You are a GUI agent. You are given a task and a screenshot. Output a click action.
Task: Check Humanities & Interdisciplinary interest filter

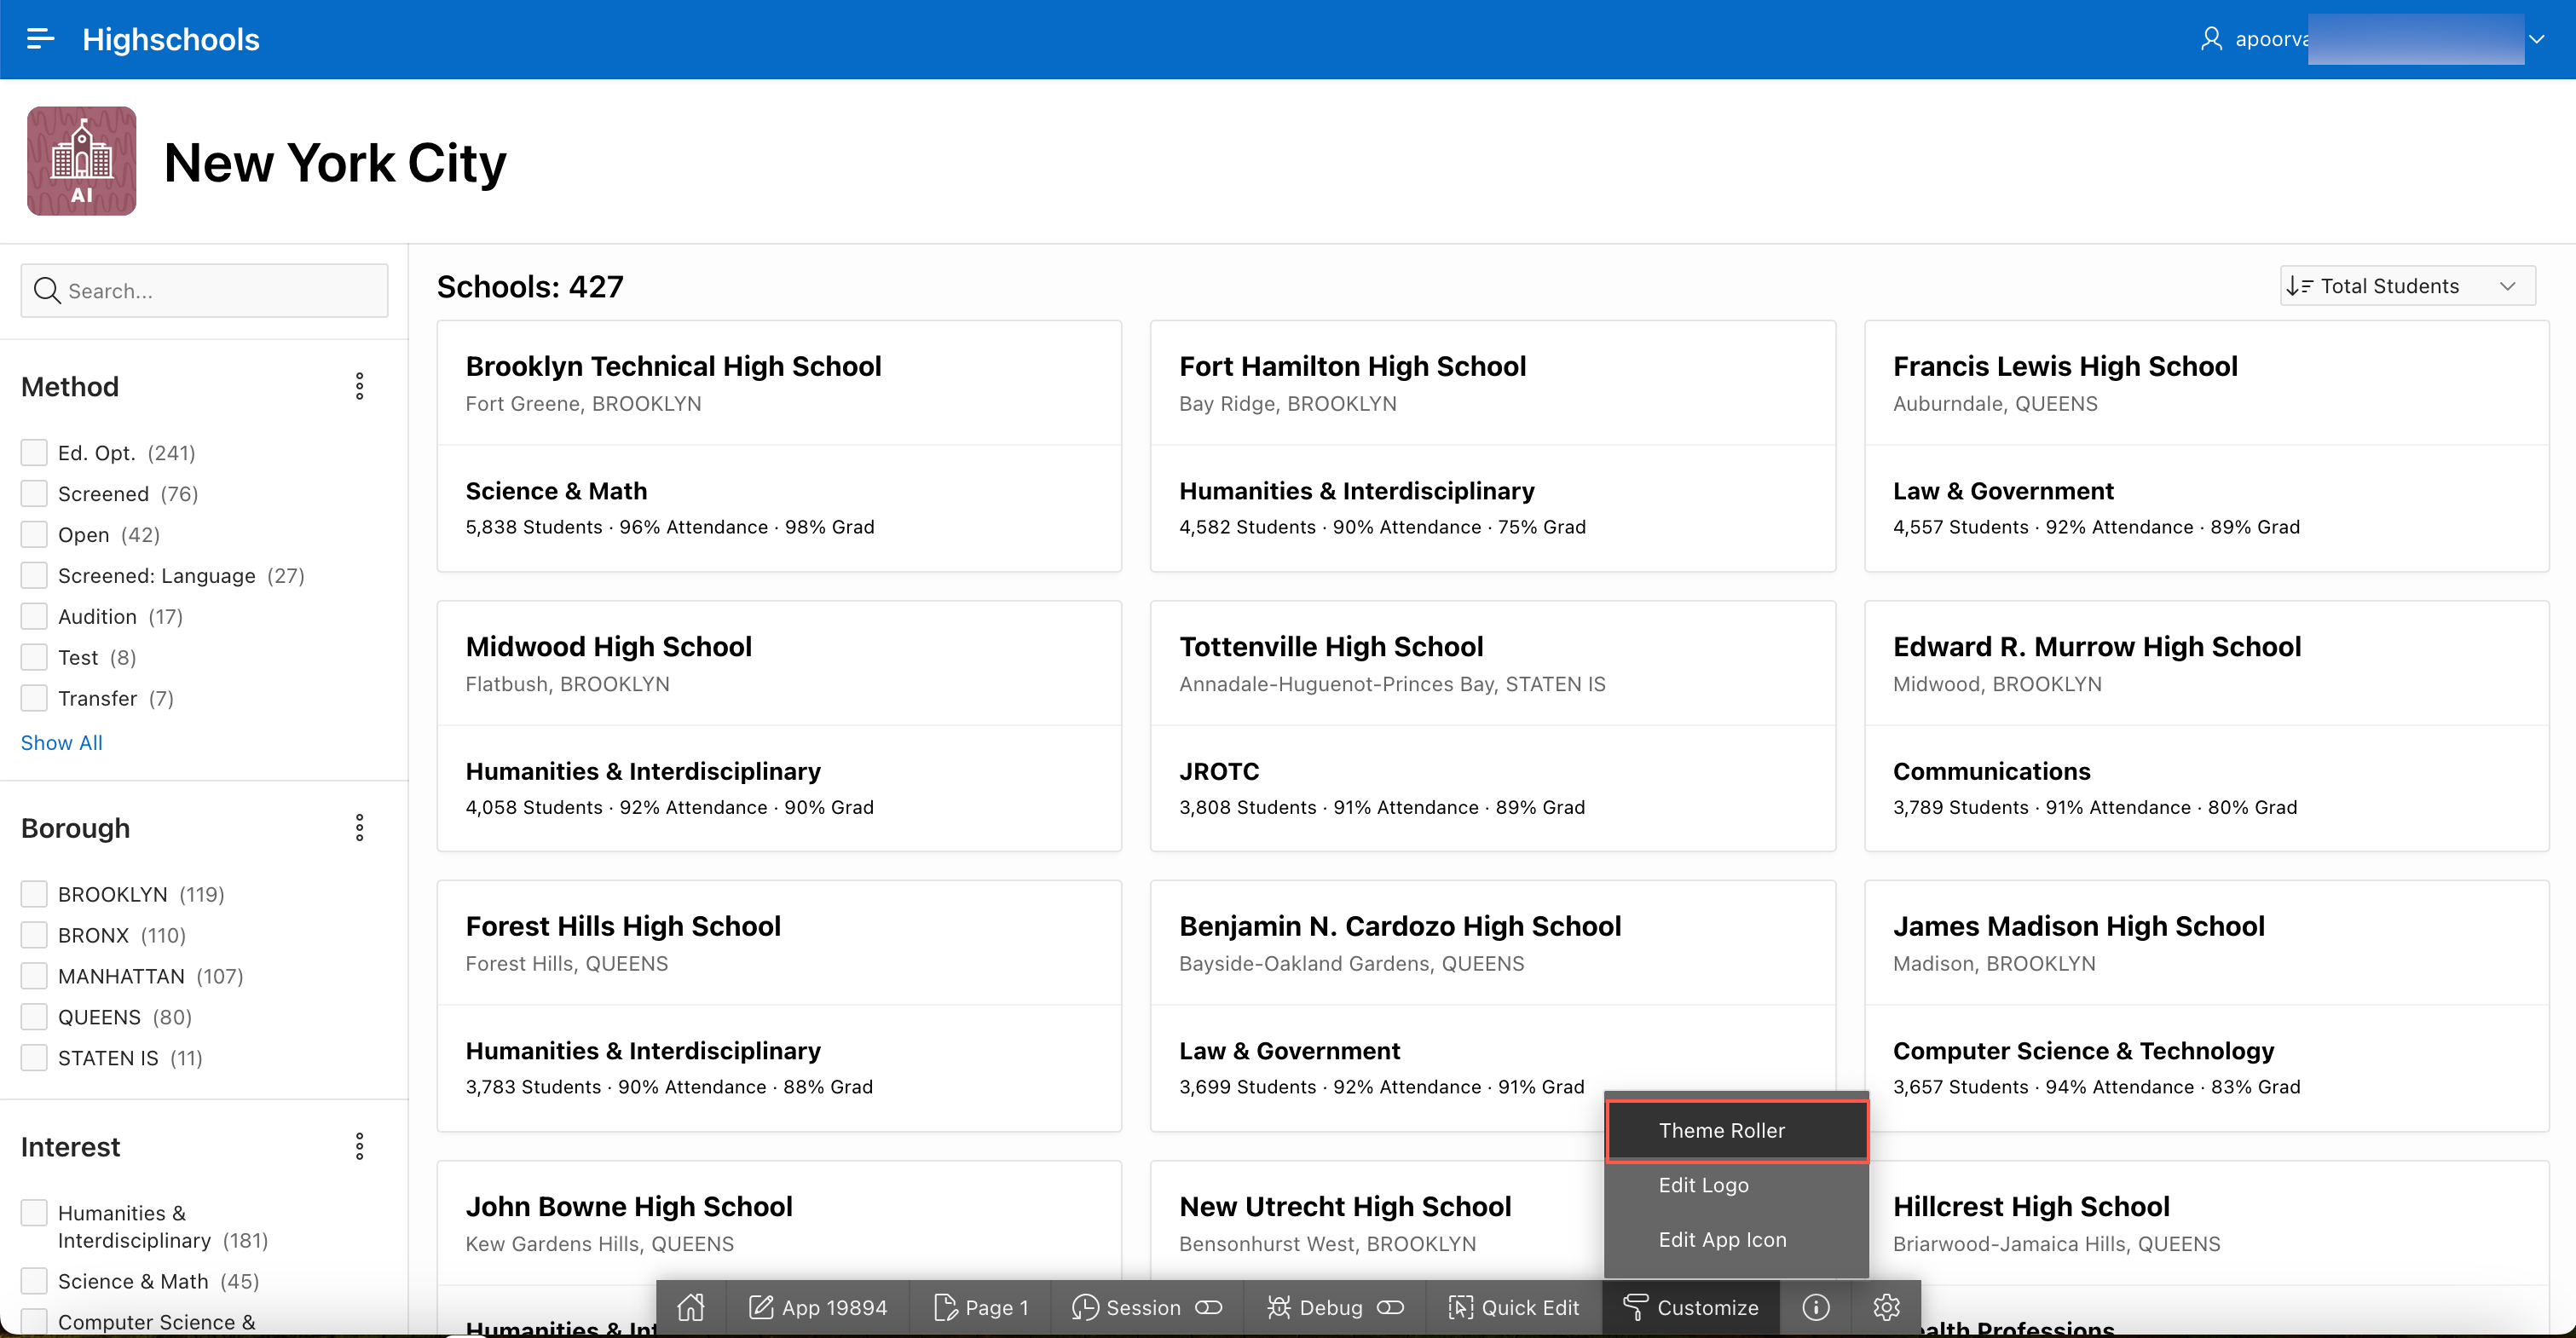[34, 1214]
